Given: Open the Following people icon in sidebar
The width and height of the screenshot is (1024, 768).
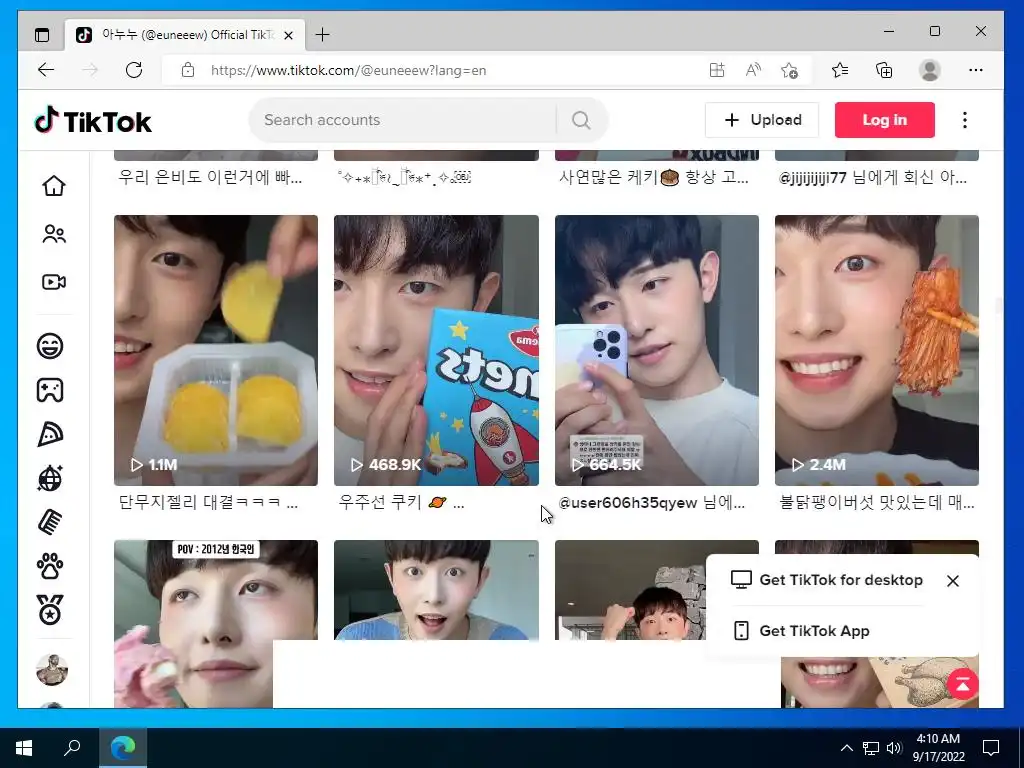Looking at the screenshot, I should point(54,234).
